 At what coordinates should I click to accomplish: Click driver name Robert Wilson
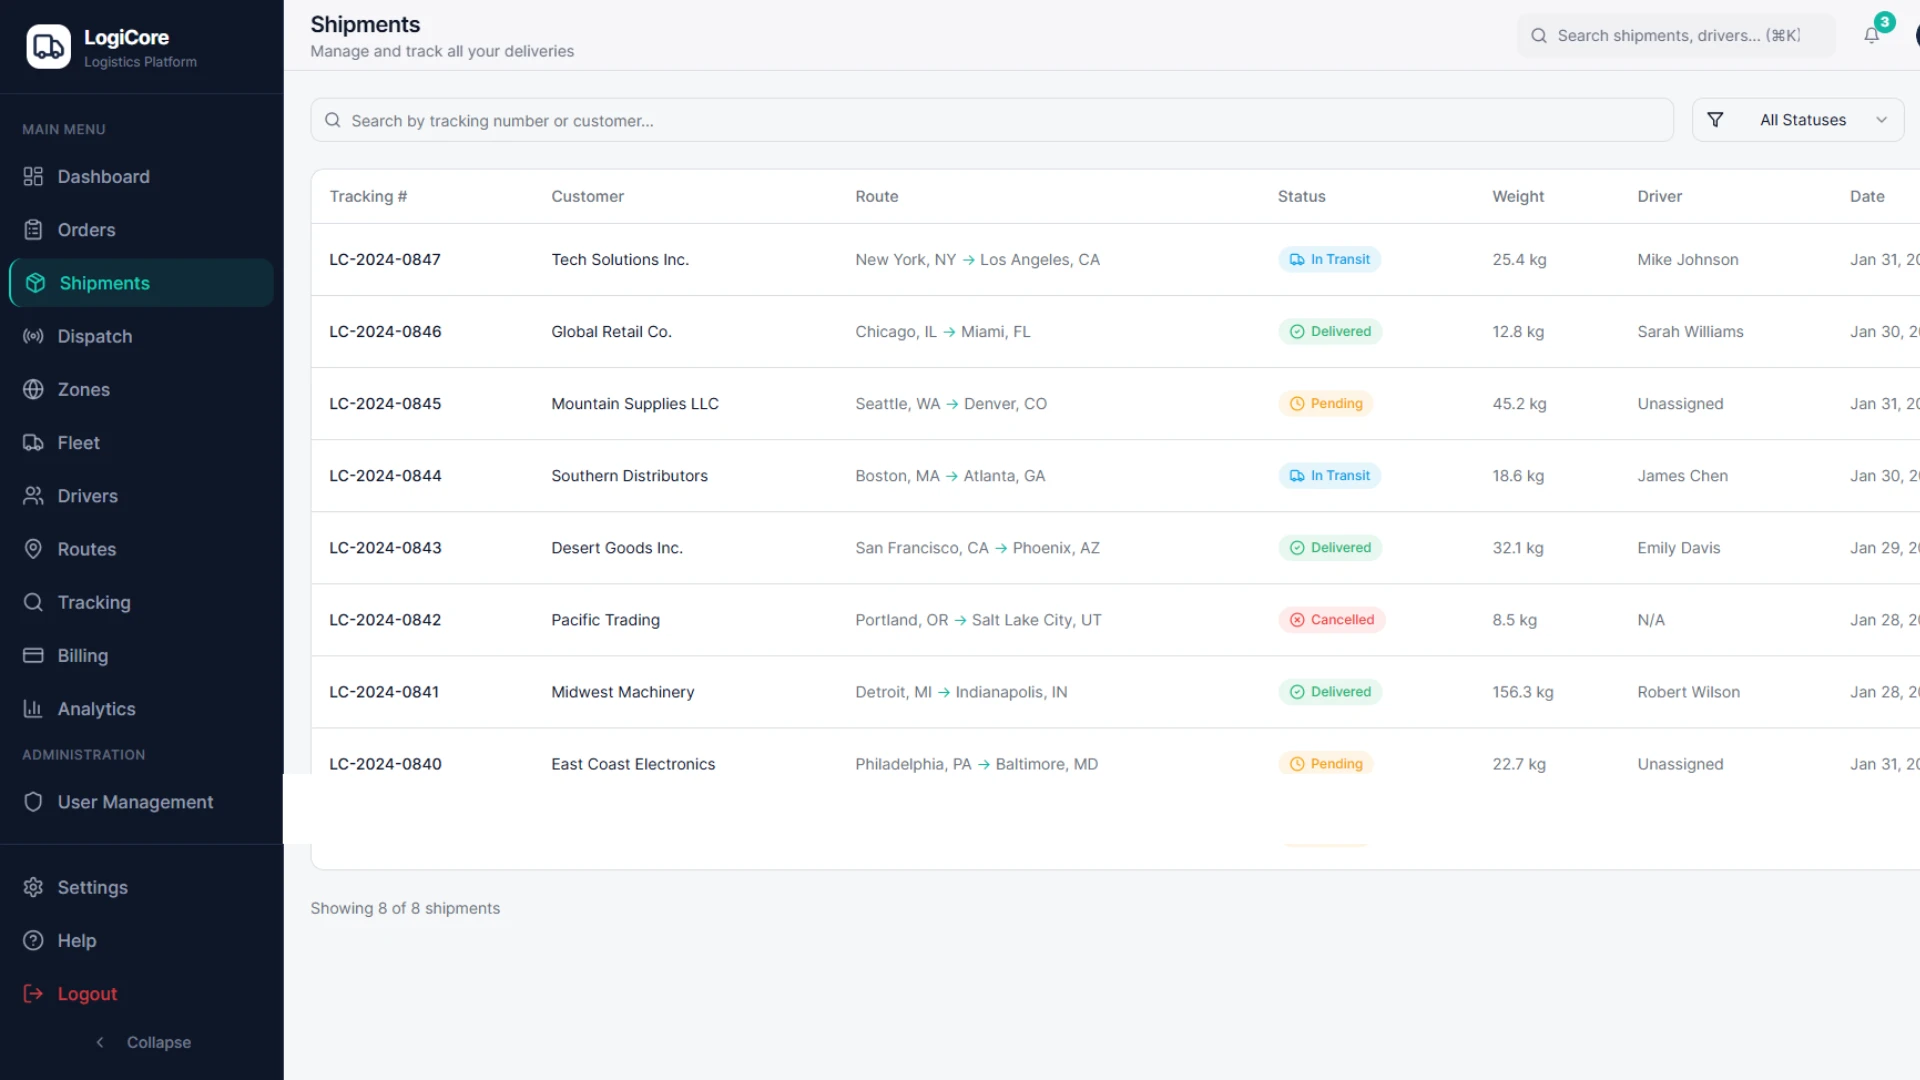pos(1688,692)
